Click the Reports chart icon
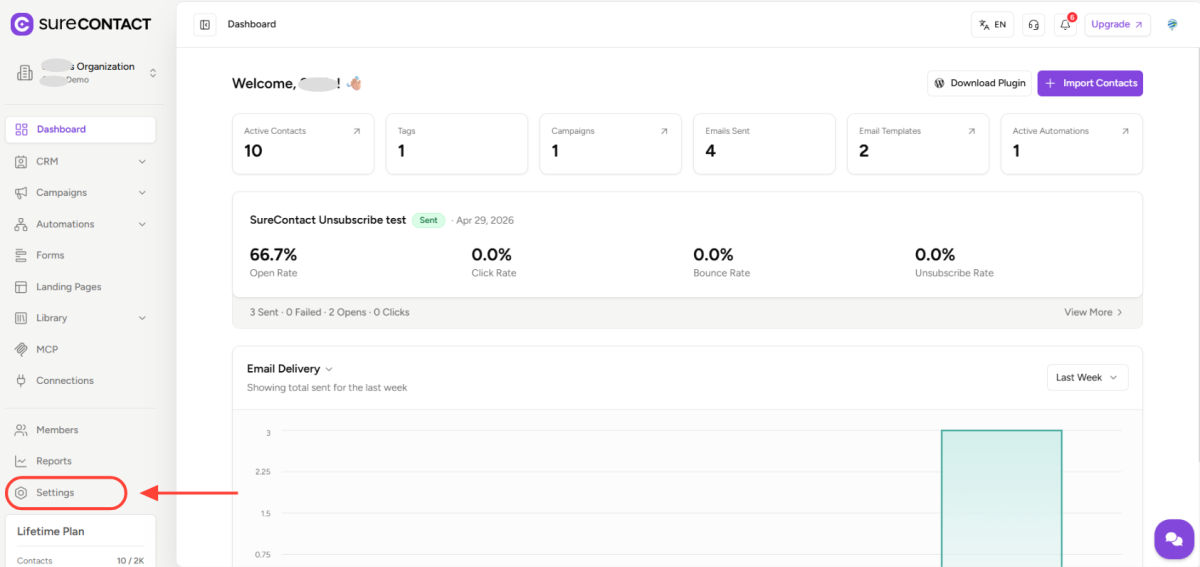The width and height of the screenshot is (1200, 567). click(22, 461)
